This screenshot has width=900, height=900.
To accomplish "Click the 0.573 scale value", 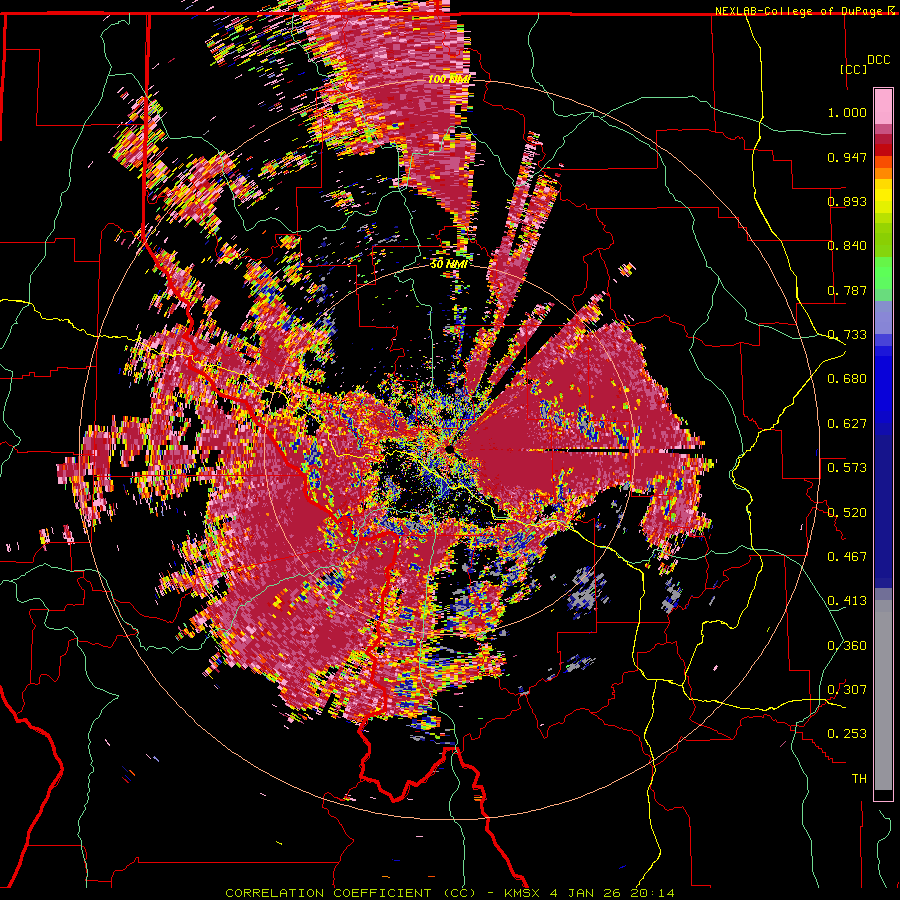I will (847, 467).
